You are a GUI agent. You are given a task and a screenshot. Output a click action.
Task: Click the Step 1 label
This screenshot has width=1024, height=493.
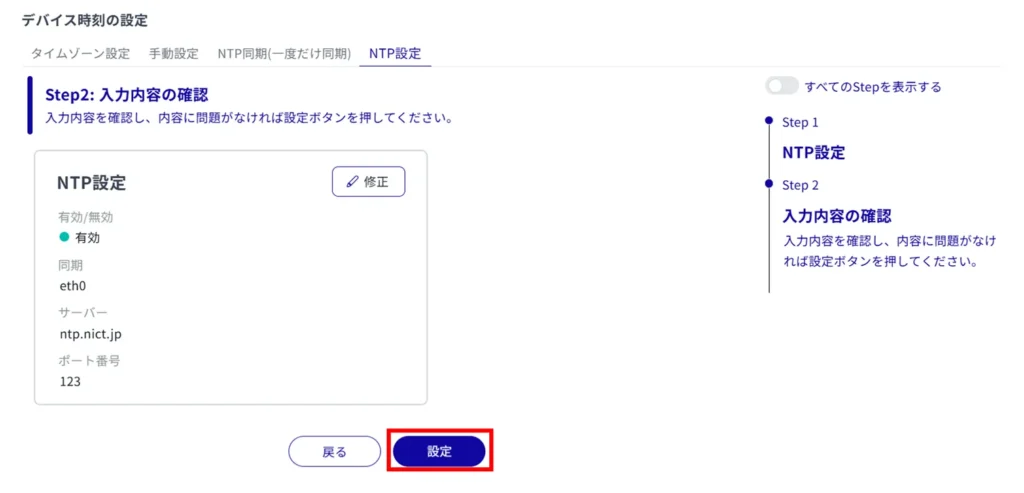click(x=800, y=122)
